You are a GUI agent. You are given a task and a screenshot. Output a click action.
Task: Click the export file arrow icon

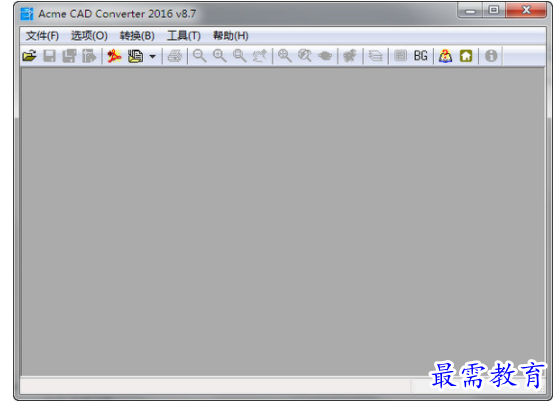[89, 56]
